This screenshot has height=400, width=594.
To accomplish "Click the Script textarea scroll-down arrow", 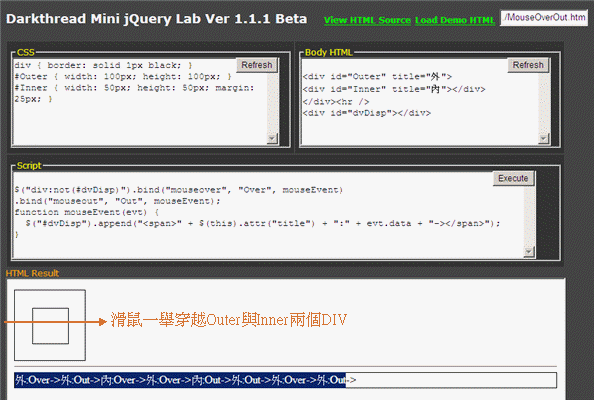I will 528,251.
